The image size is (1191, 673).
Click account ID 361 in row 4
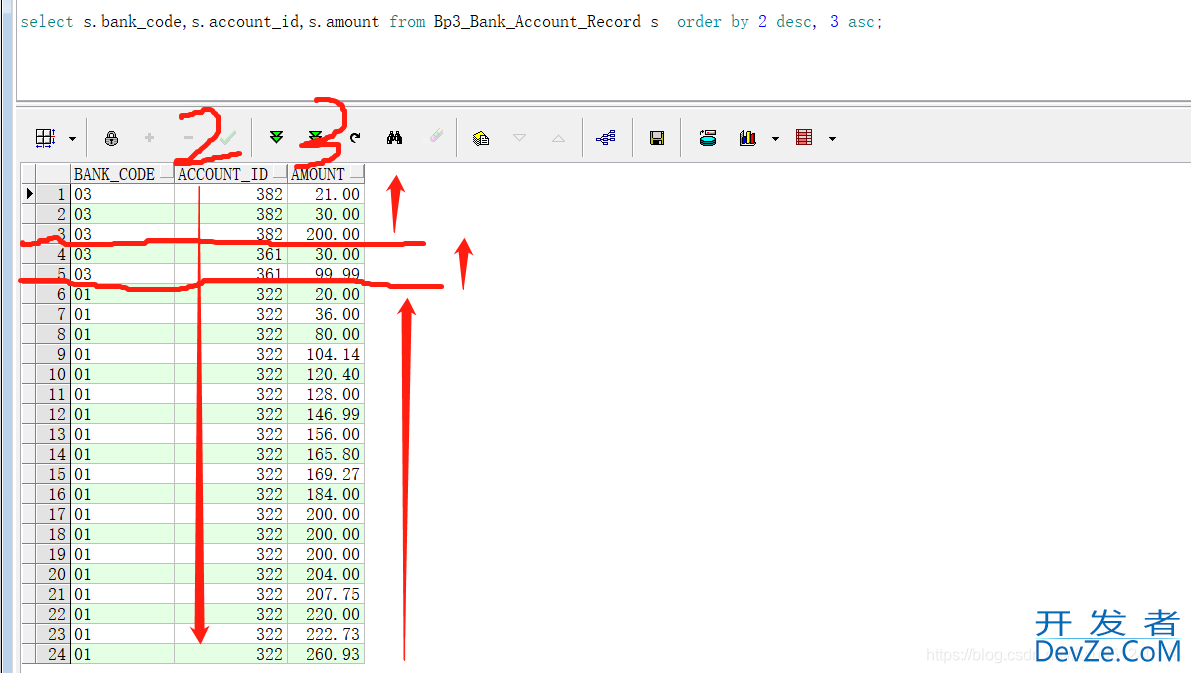click(x=231, y=254)
